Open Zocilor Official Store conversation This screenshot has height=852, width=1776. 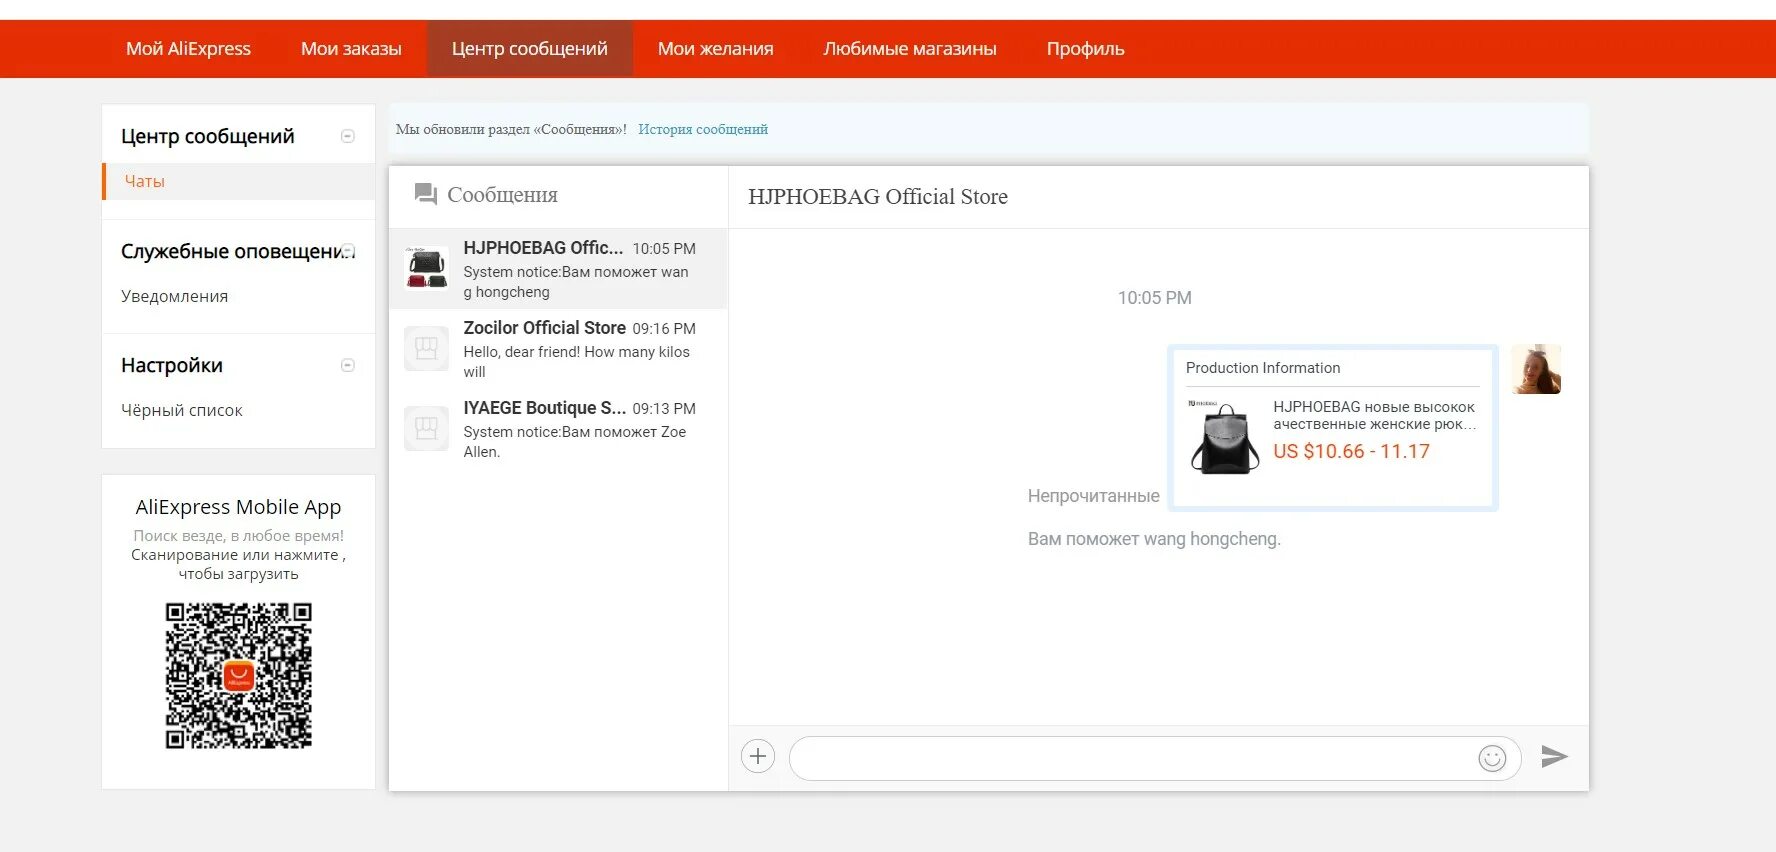[x=558, y=349]
